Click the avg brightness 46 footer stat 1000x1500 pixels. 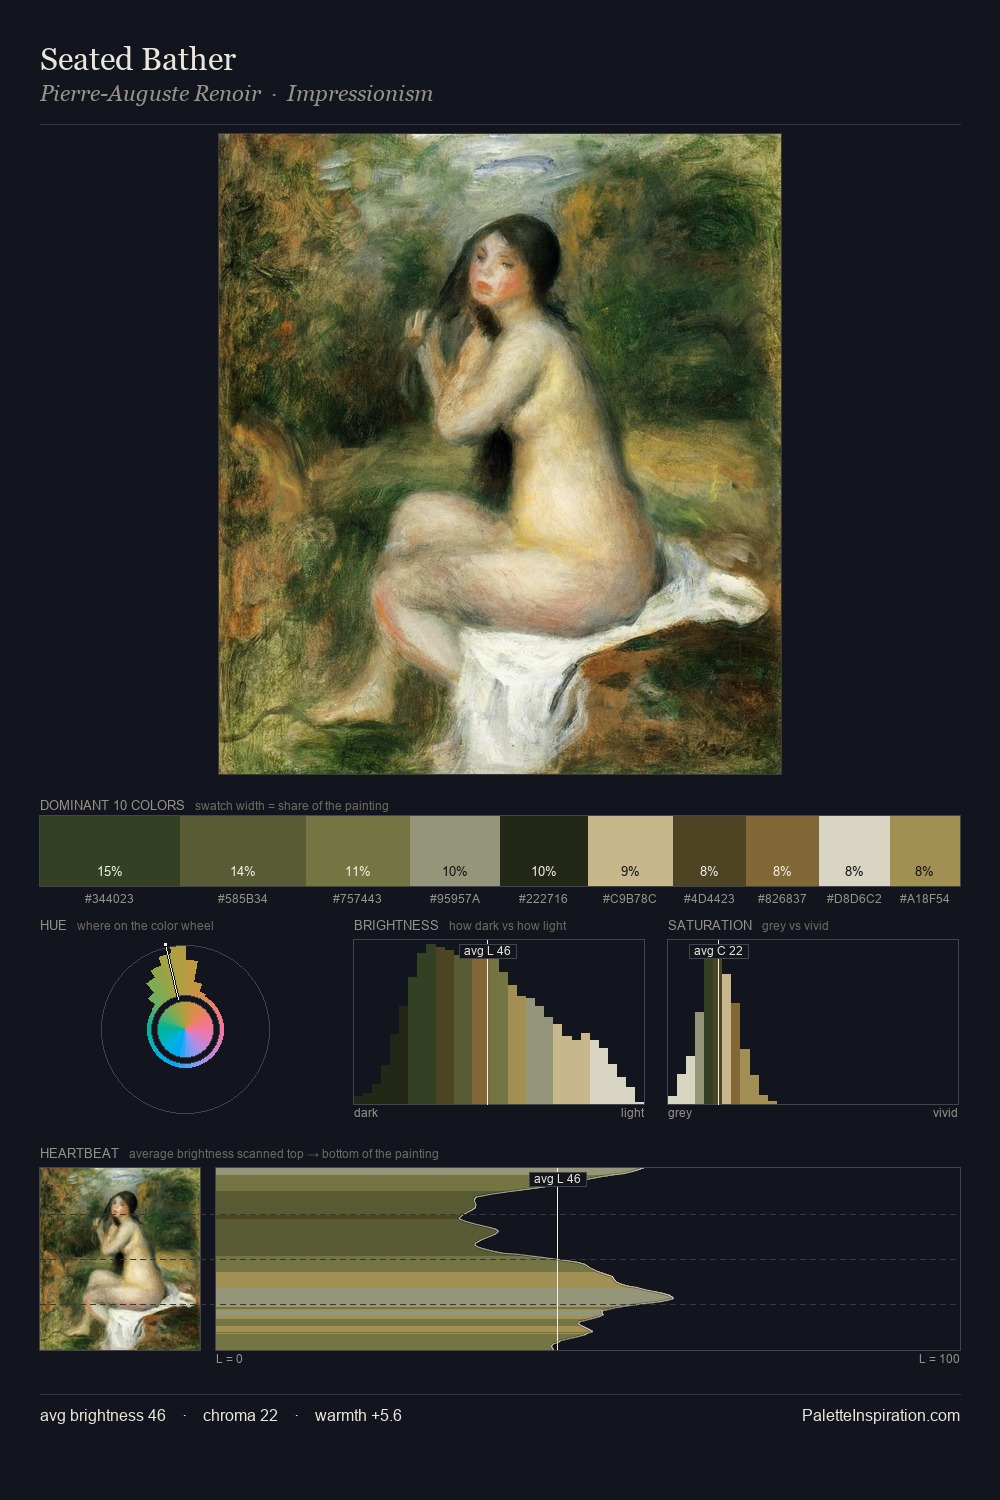[x=103, y=1416]
